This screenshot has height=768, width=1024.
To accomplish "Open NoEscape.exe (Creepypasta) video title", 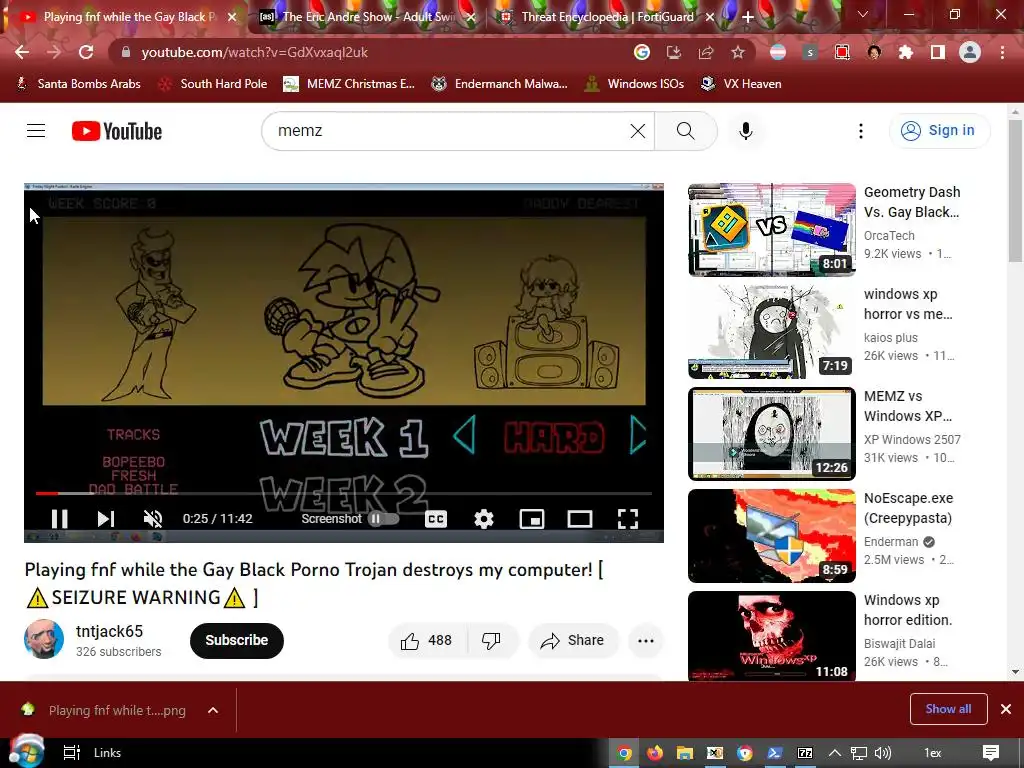I will (x=908, y=508).
